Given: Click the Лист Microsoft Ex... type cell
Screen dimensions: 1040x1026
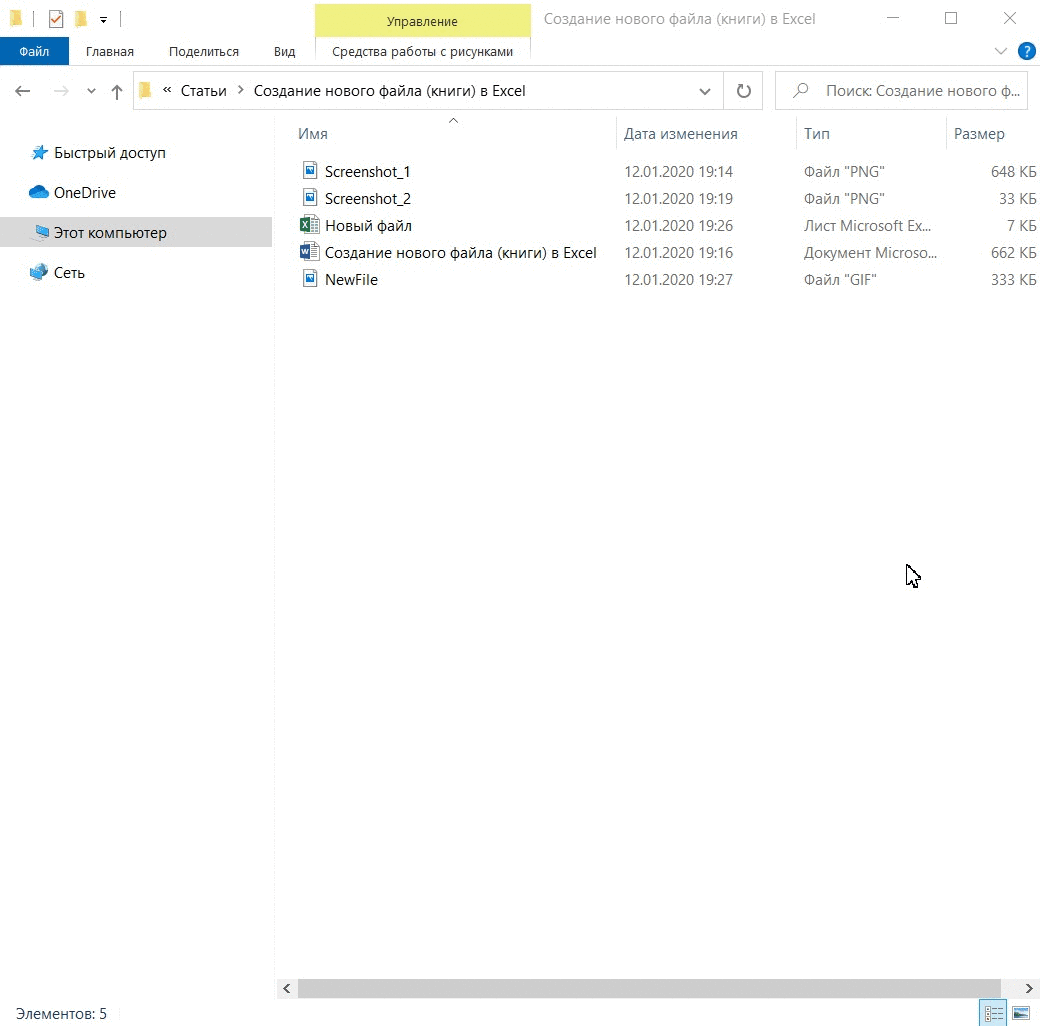Looking at the screenshot, I should (x=867, y=225).
